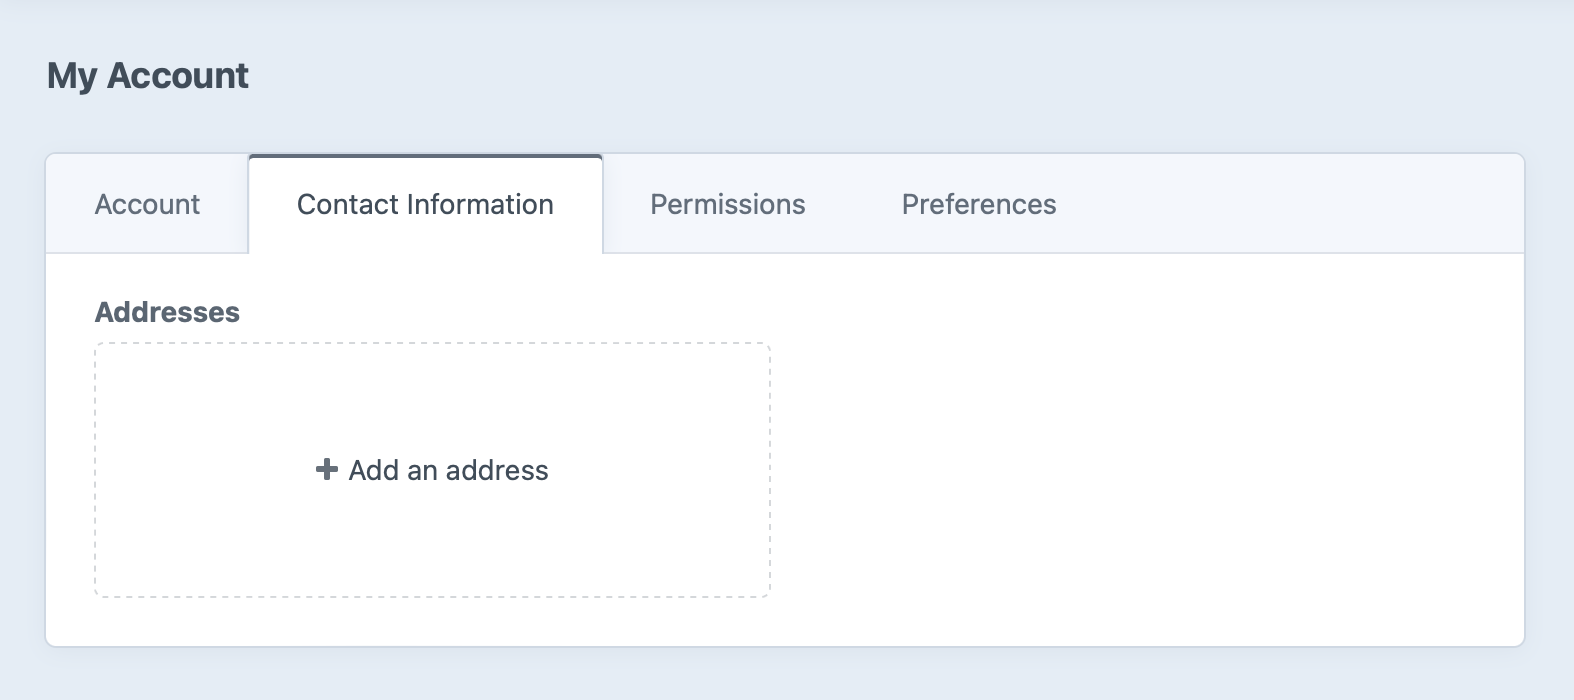This screenshot has width=1574, height=700.
Task: Click the Add an address link
Action: 448,470
